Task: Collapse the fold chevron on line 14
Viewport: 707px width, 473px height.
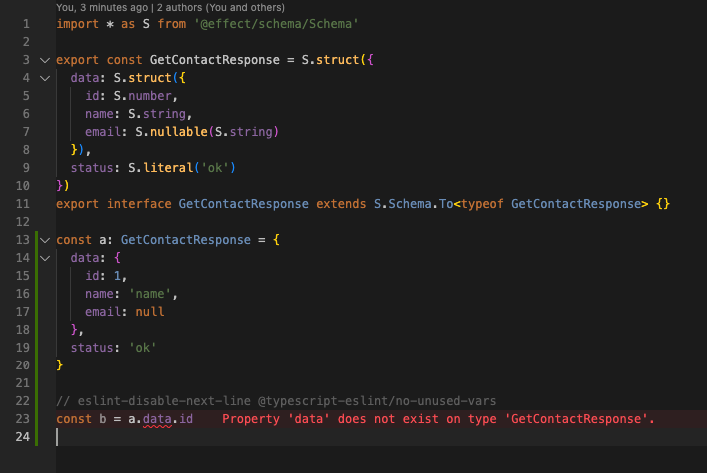Action: (45, 258)
